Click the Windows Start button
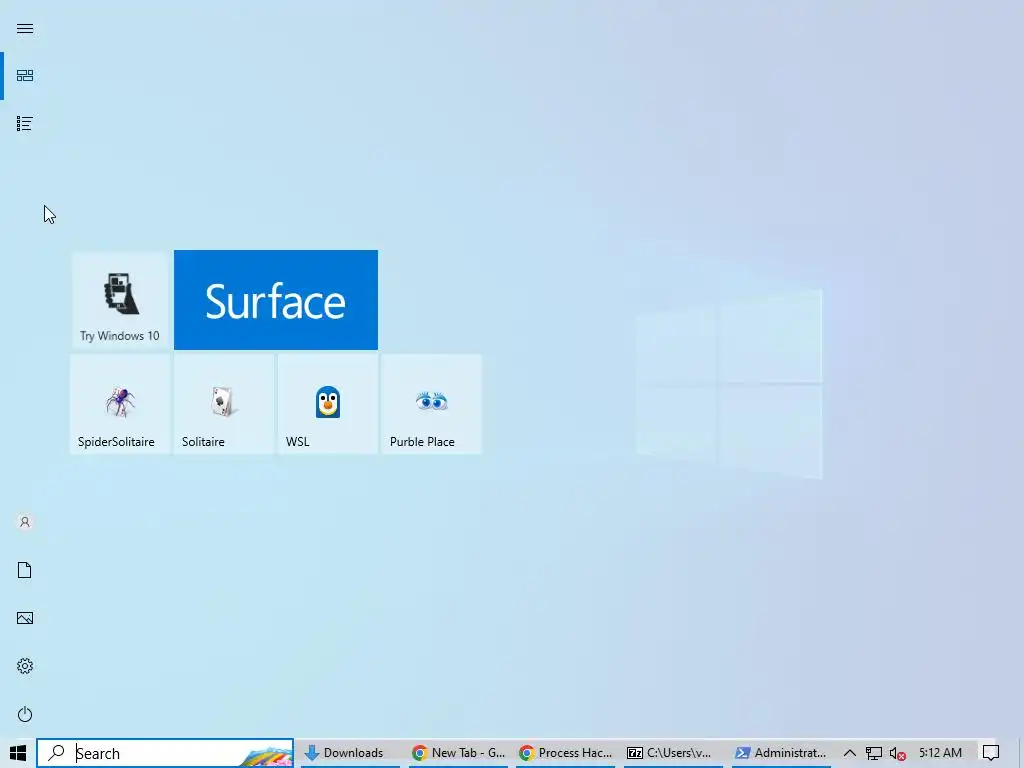This screenshot has height=768, width=1024. (18, 753)
